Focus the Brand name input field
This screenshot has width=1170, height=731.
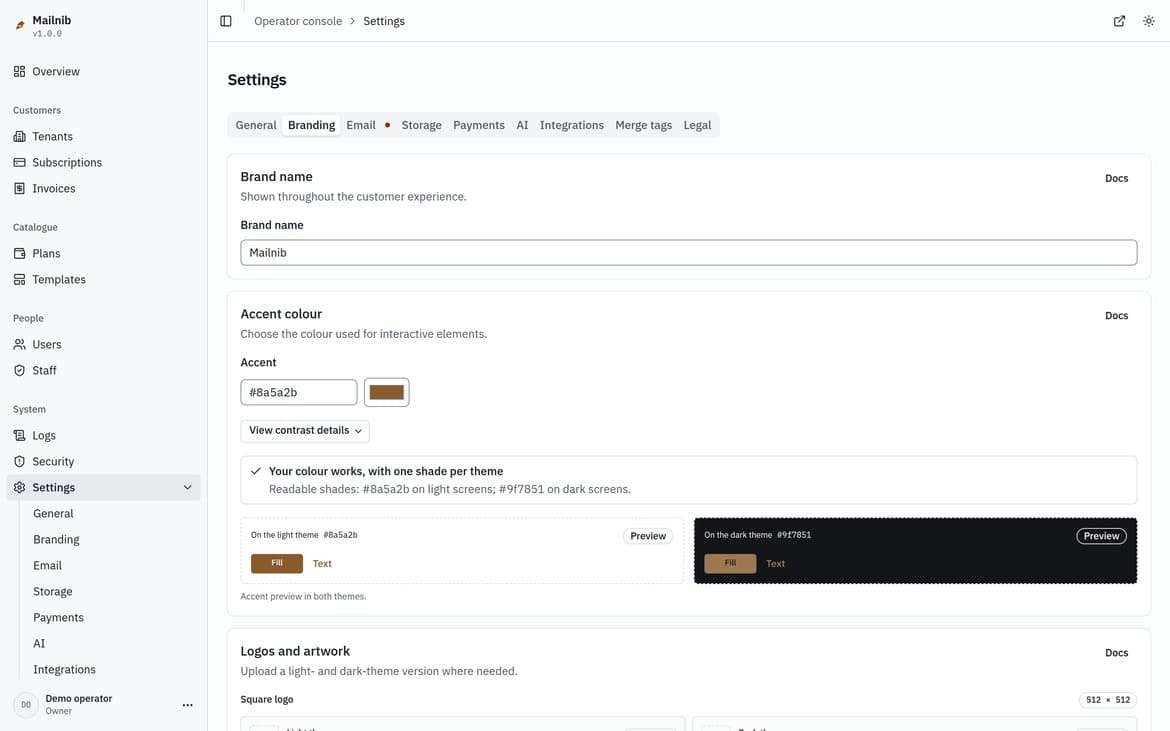[x=688, y=253]
